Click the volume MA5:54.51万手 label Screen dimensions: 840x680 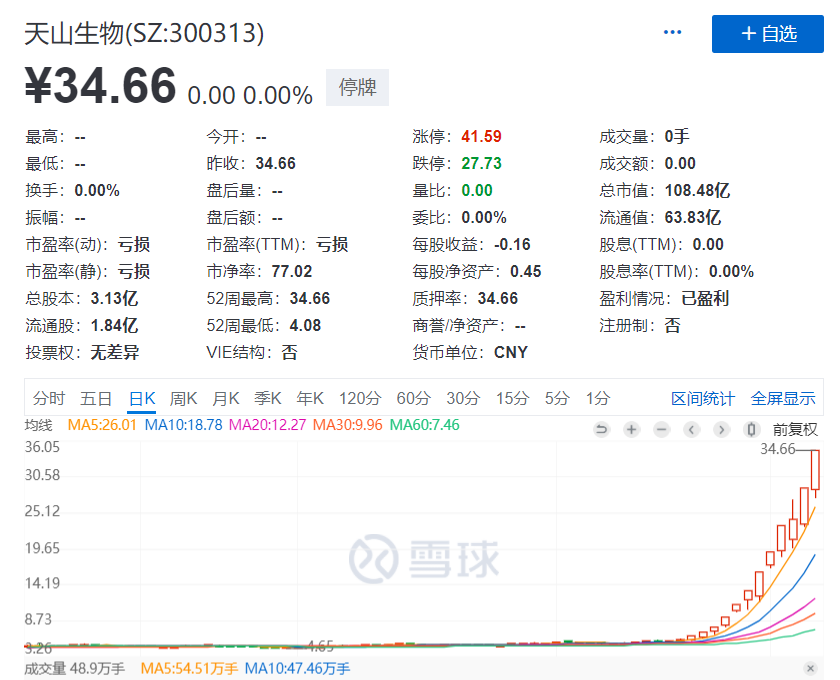tap(190, 669)
